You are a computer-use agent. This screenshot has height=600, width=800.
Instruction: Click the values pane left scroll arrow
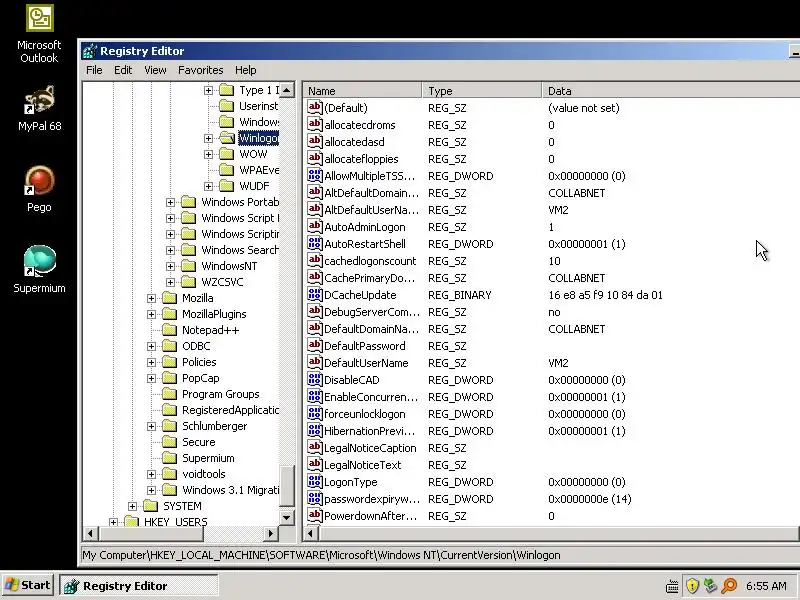coord(310,534)
